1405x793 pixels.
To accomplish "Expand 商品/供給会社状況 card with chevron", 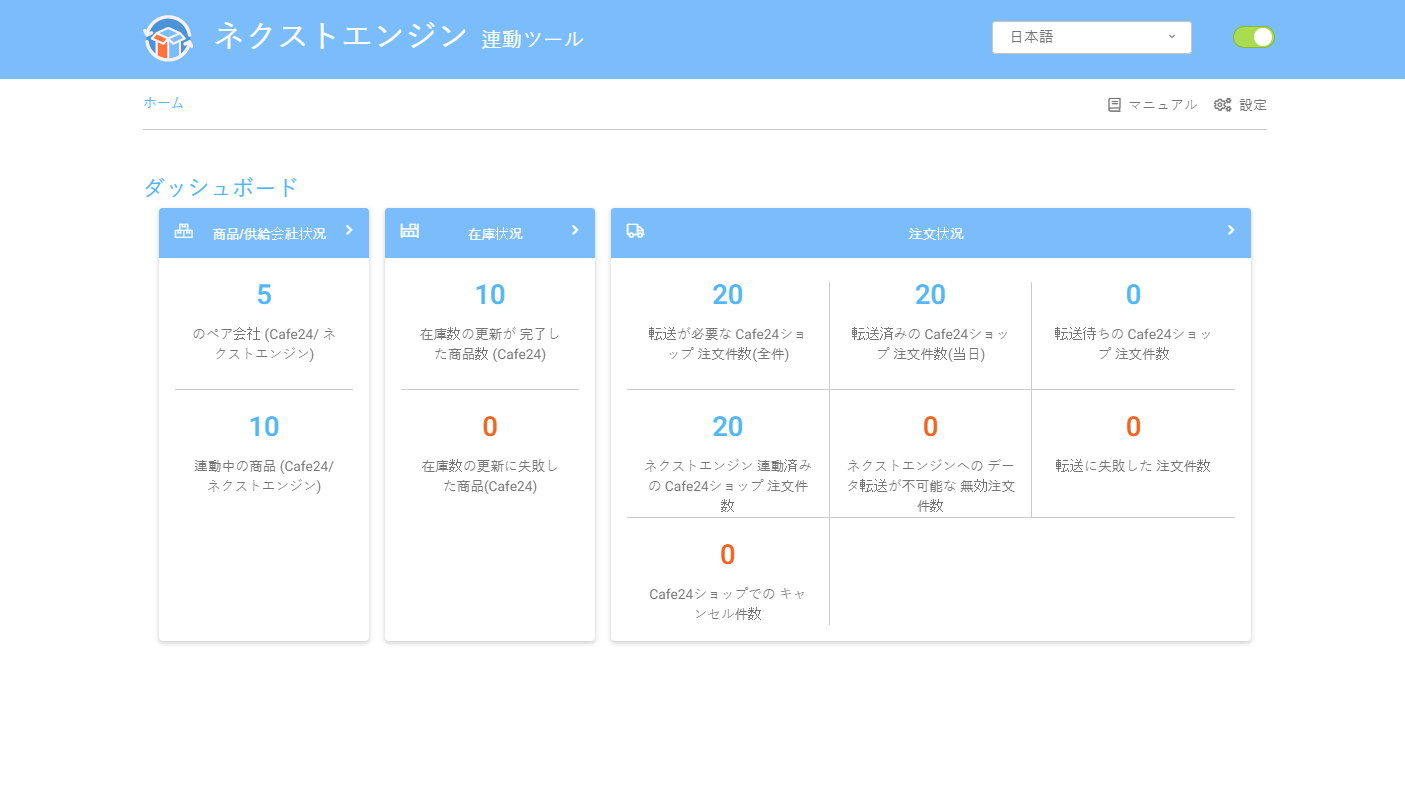I will [349, 230].
